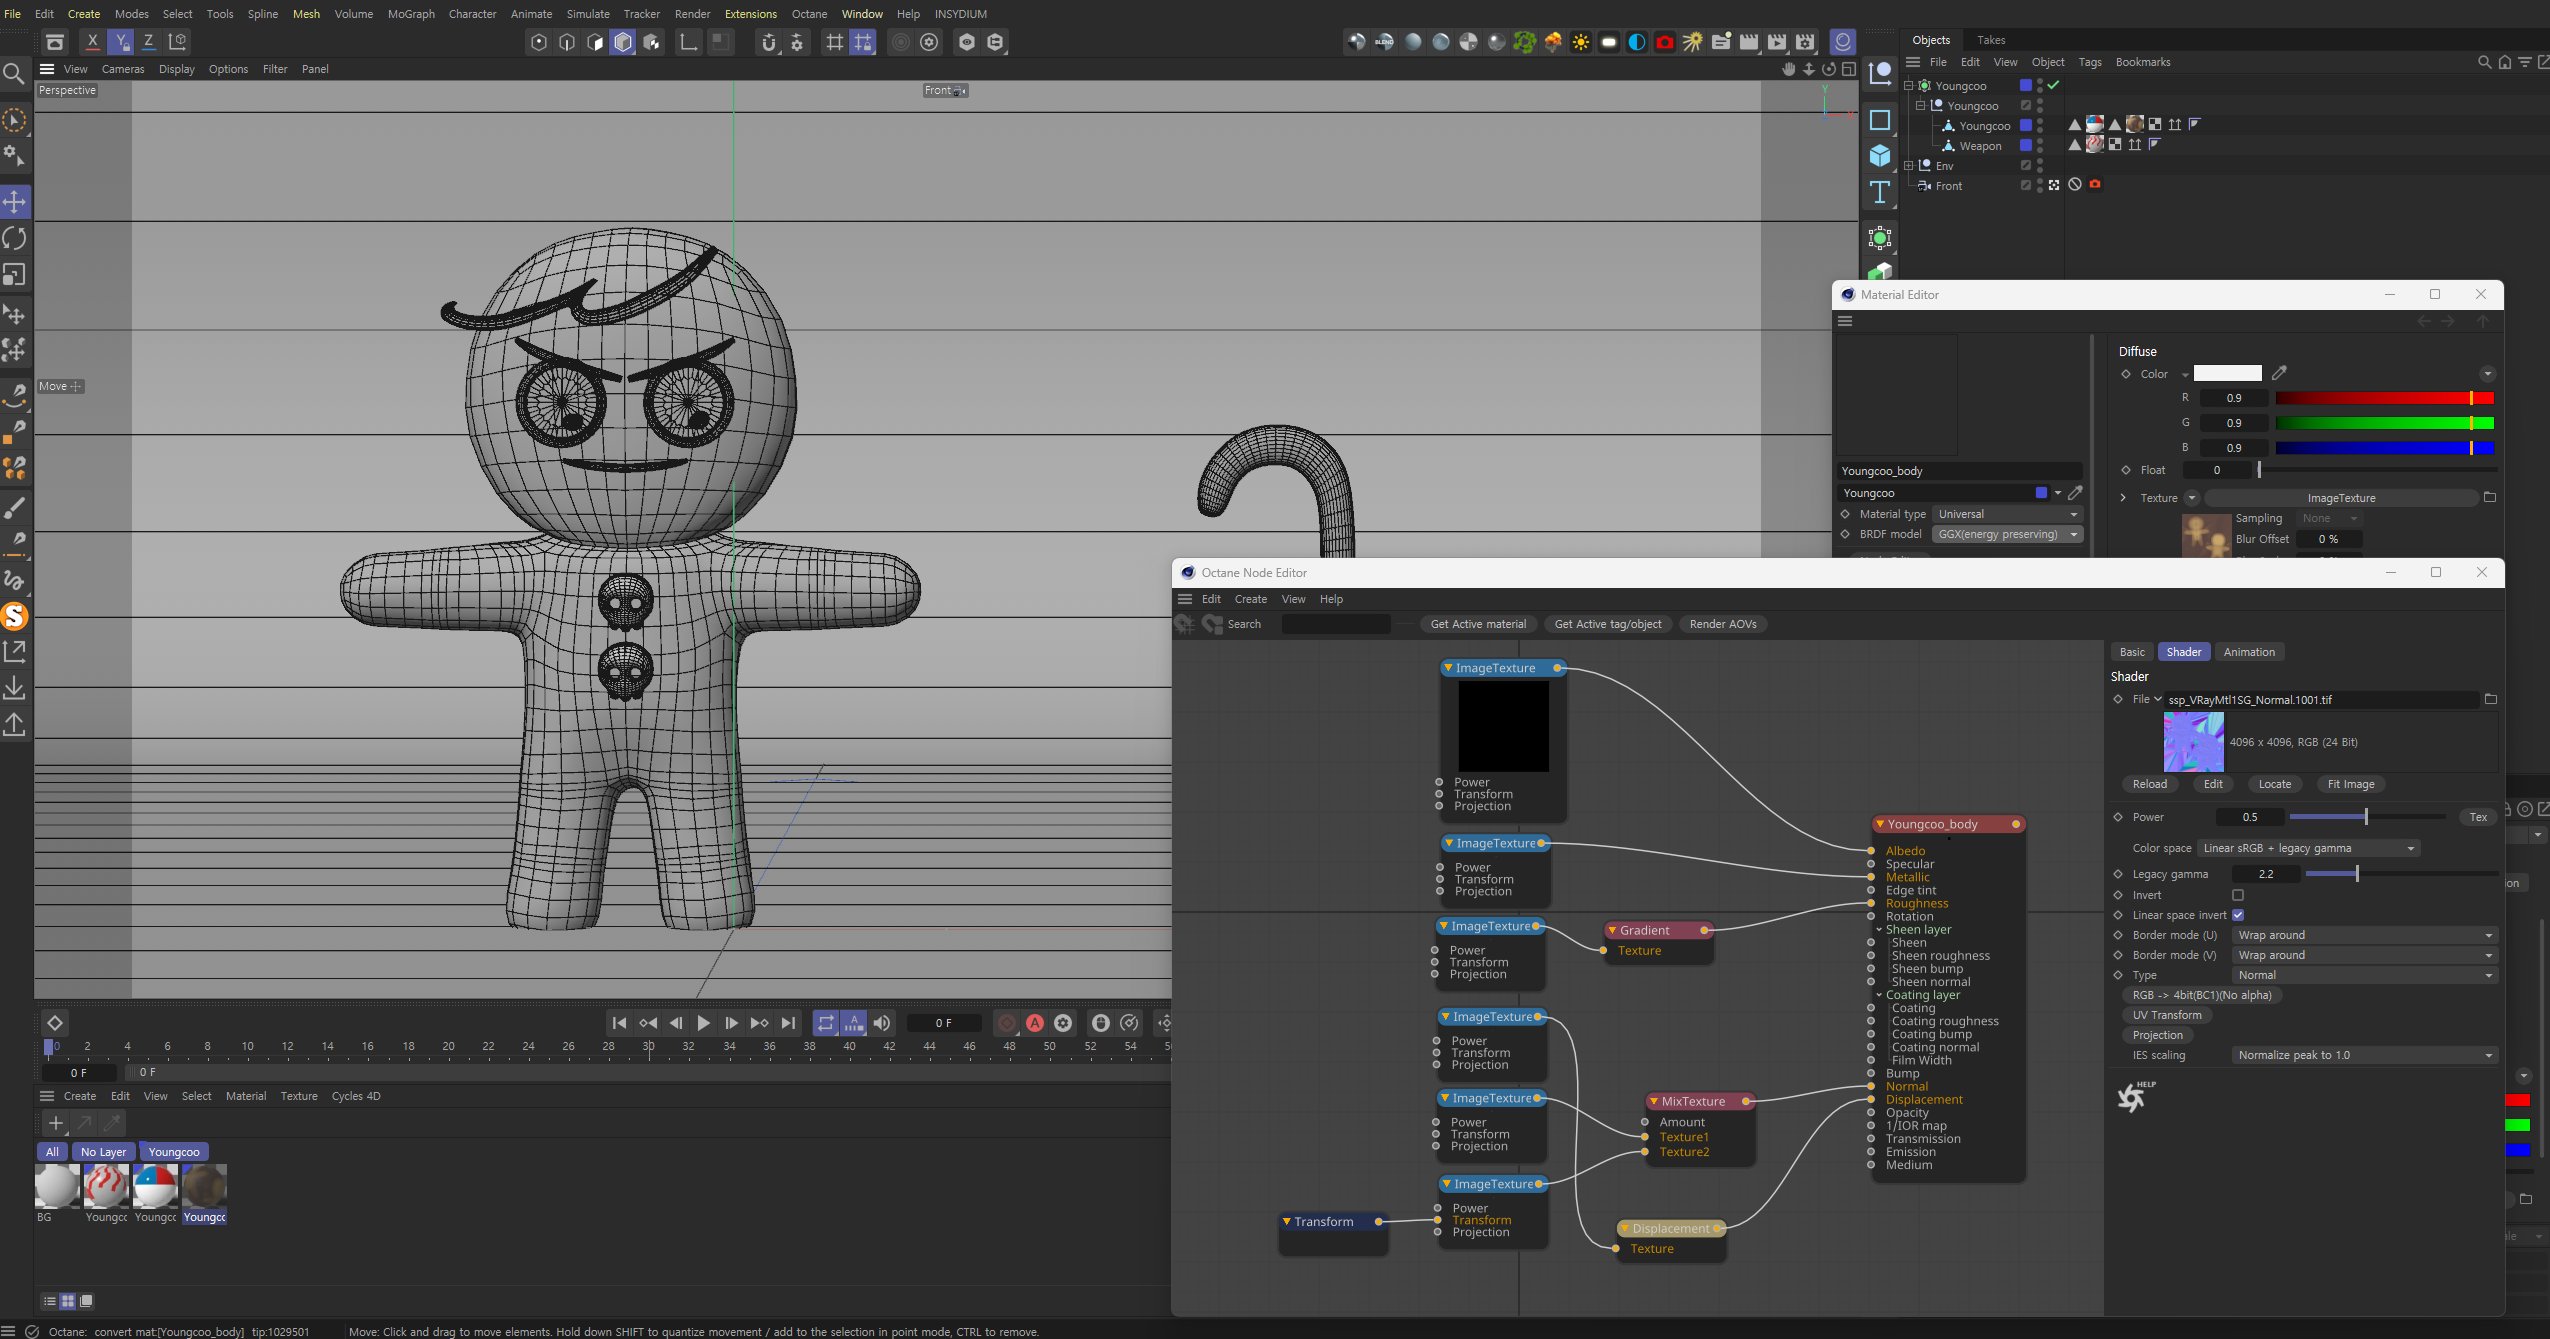The image size is (2550, 1339).
Task: Select the Scale tool in the left toolbar
Action: (x=15, y=274)
